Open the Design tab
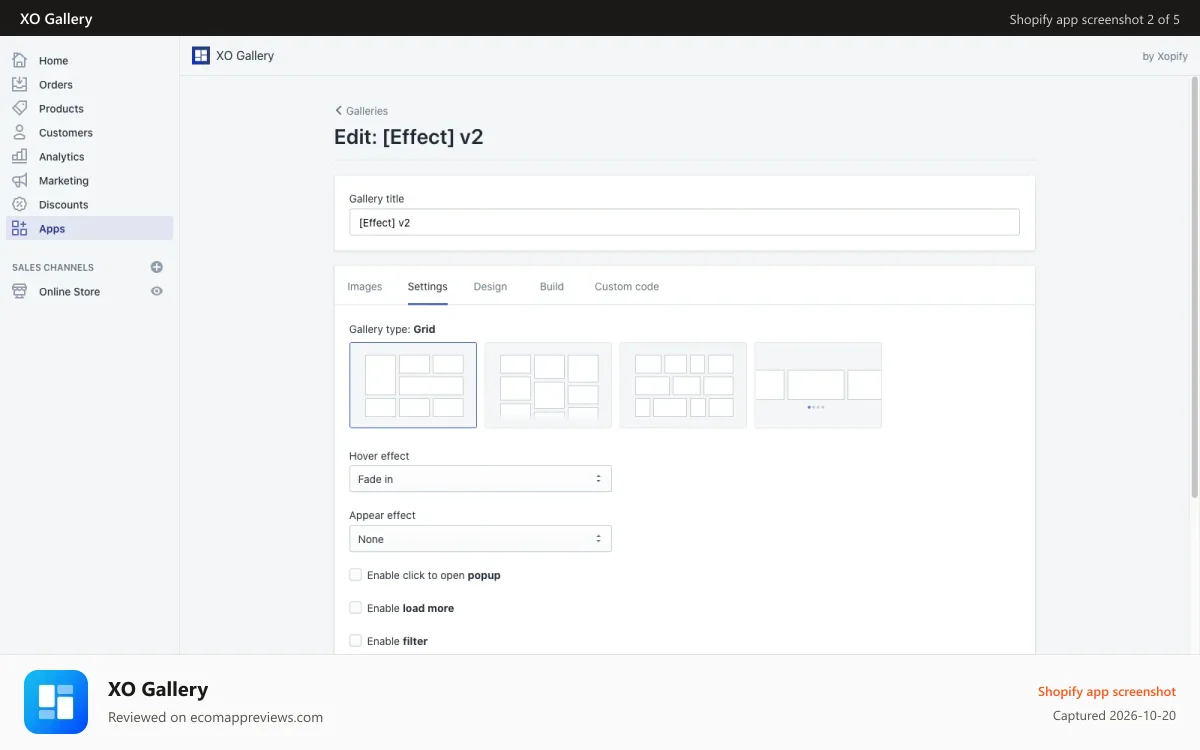This screenshot has width=1200, height=750. (x=490, y=286)
